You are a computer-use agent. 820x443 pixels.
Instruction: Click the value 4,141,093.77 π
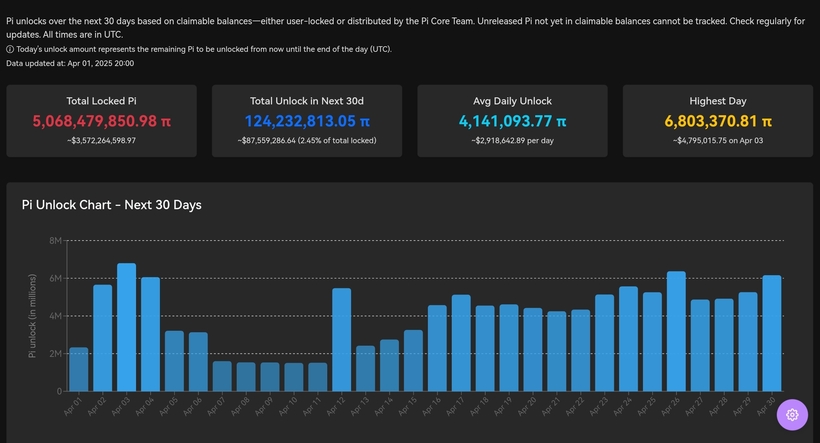(512, 121)
